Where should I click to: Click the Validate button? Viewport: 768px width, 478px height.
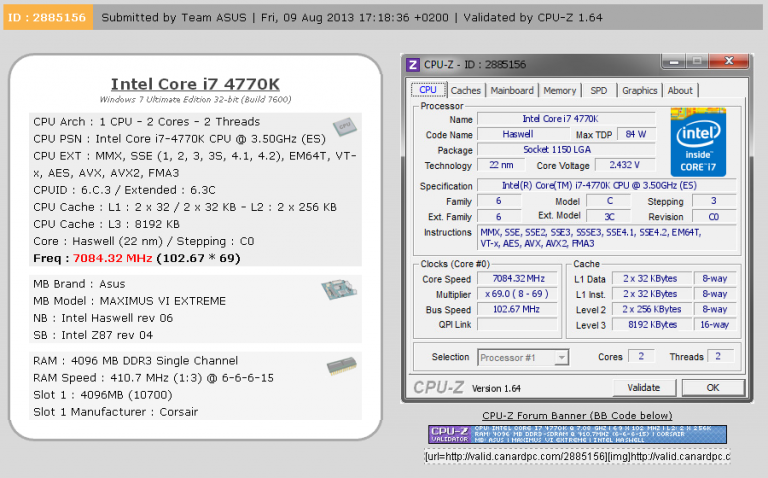point(644,388)
